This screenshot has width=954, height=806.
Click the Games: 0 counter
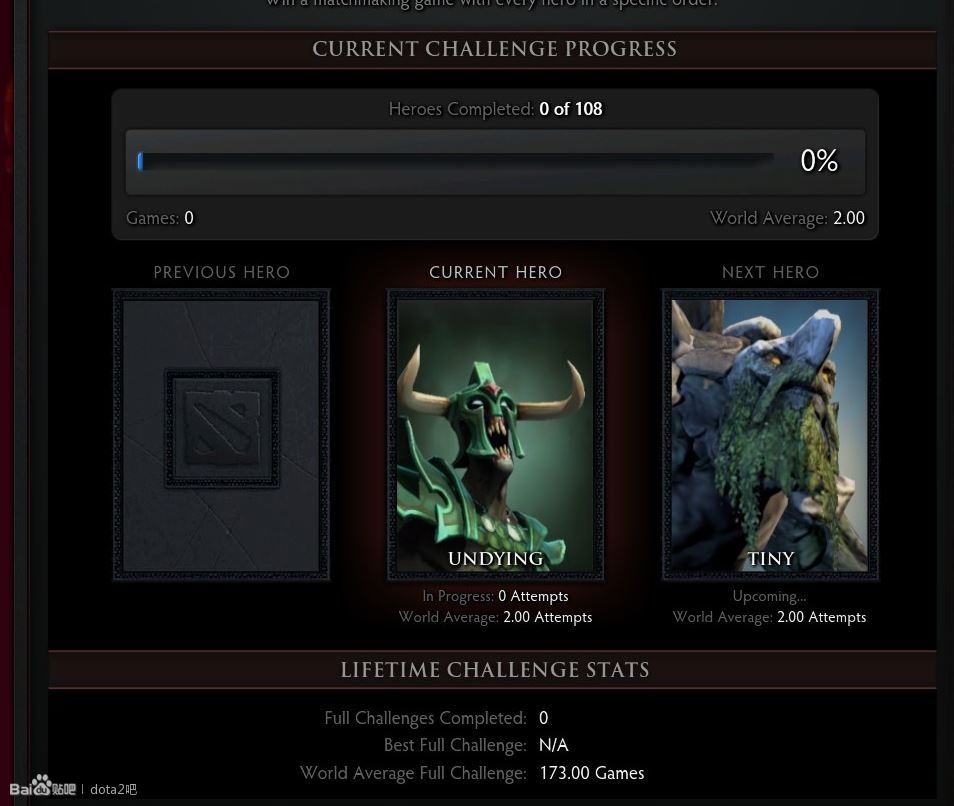point(159,218)
